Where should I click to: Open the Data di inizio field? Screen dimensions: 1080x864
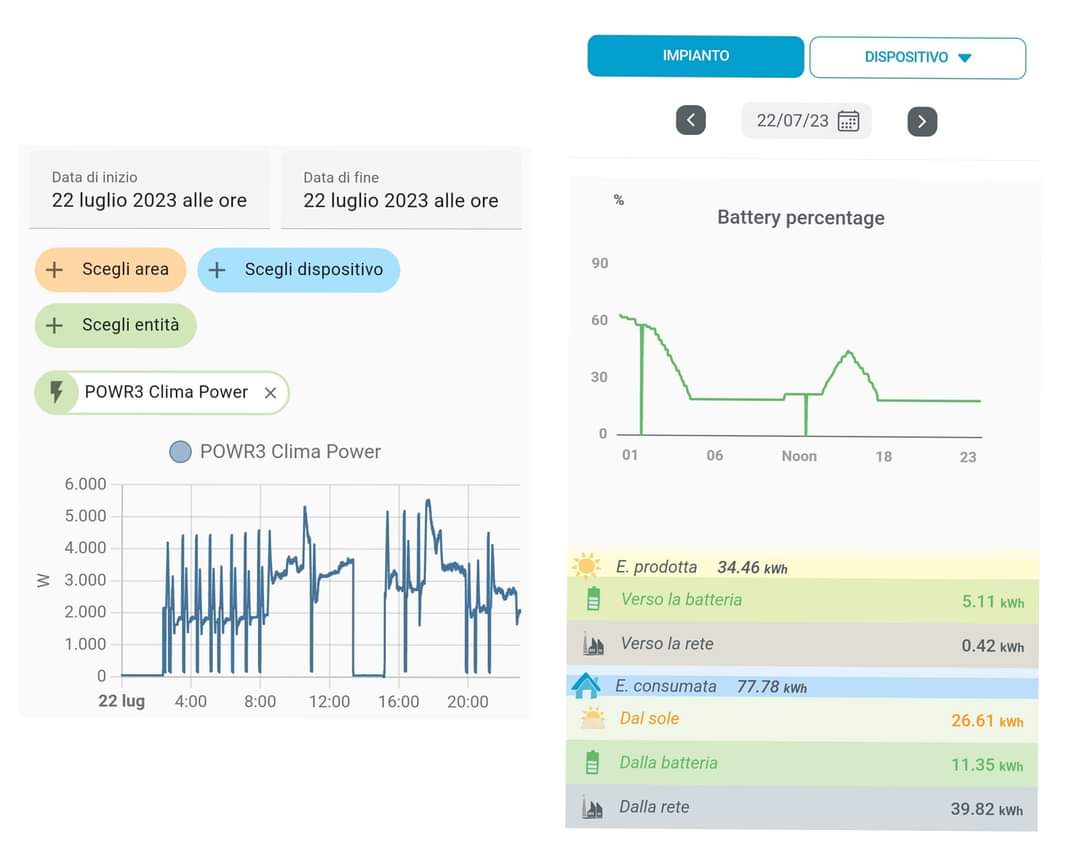coord(149,190)
